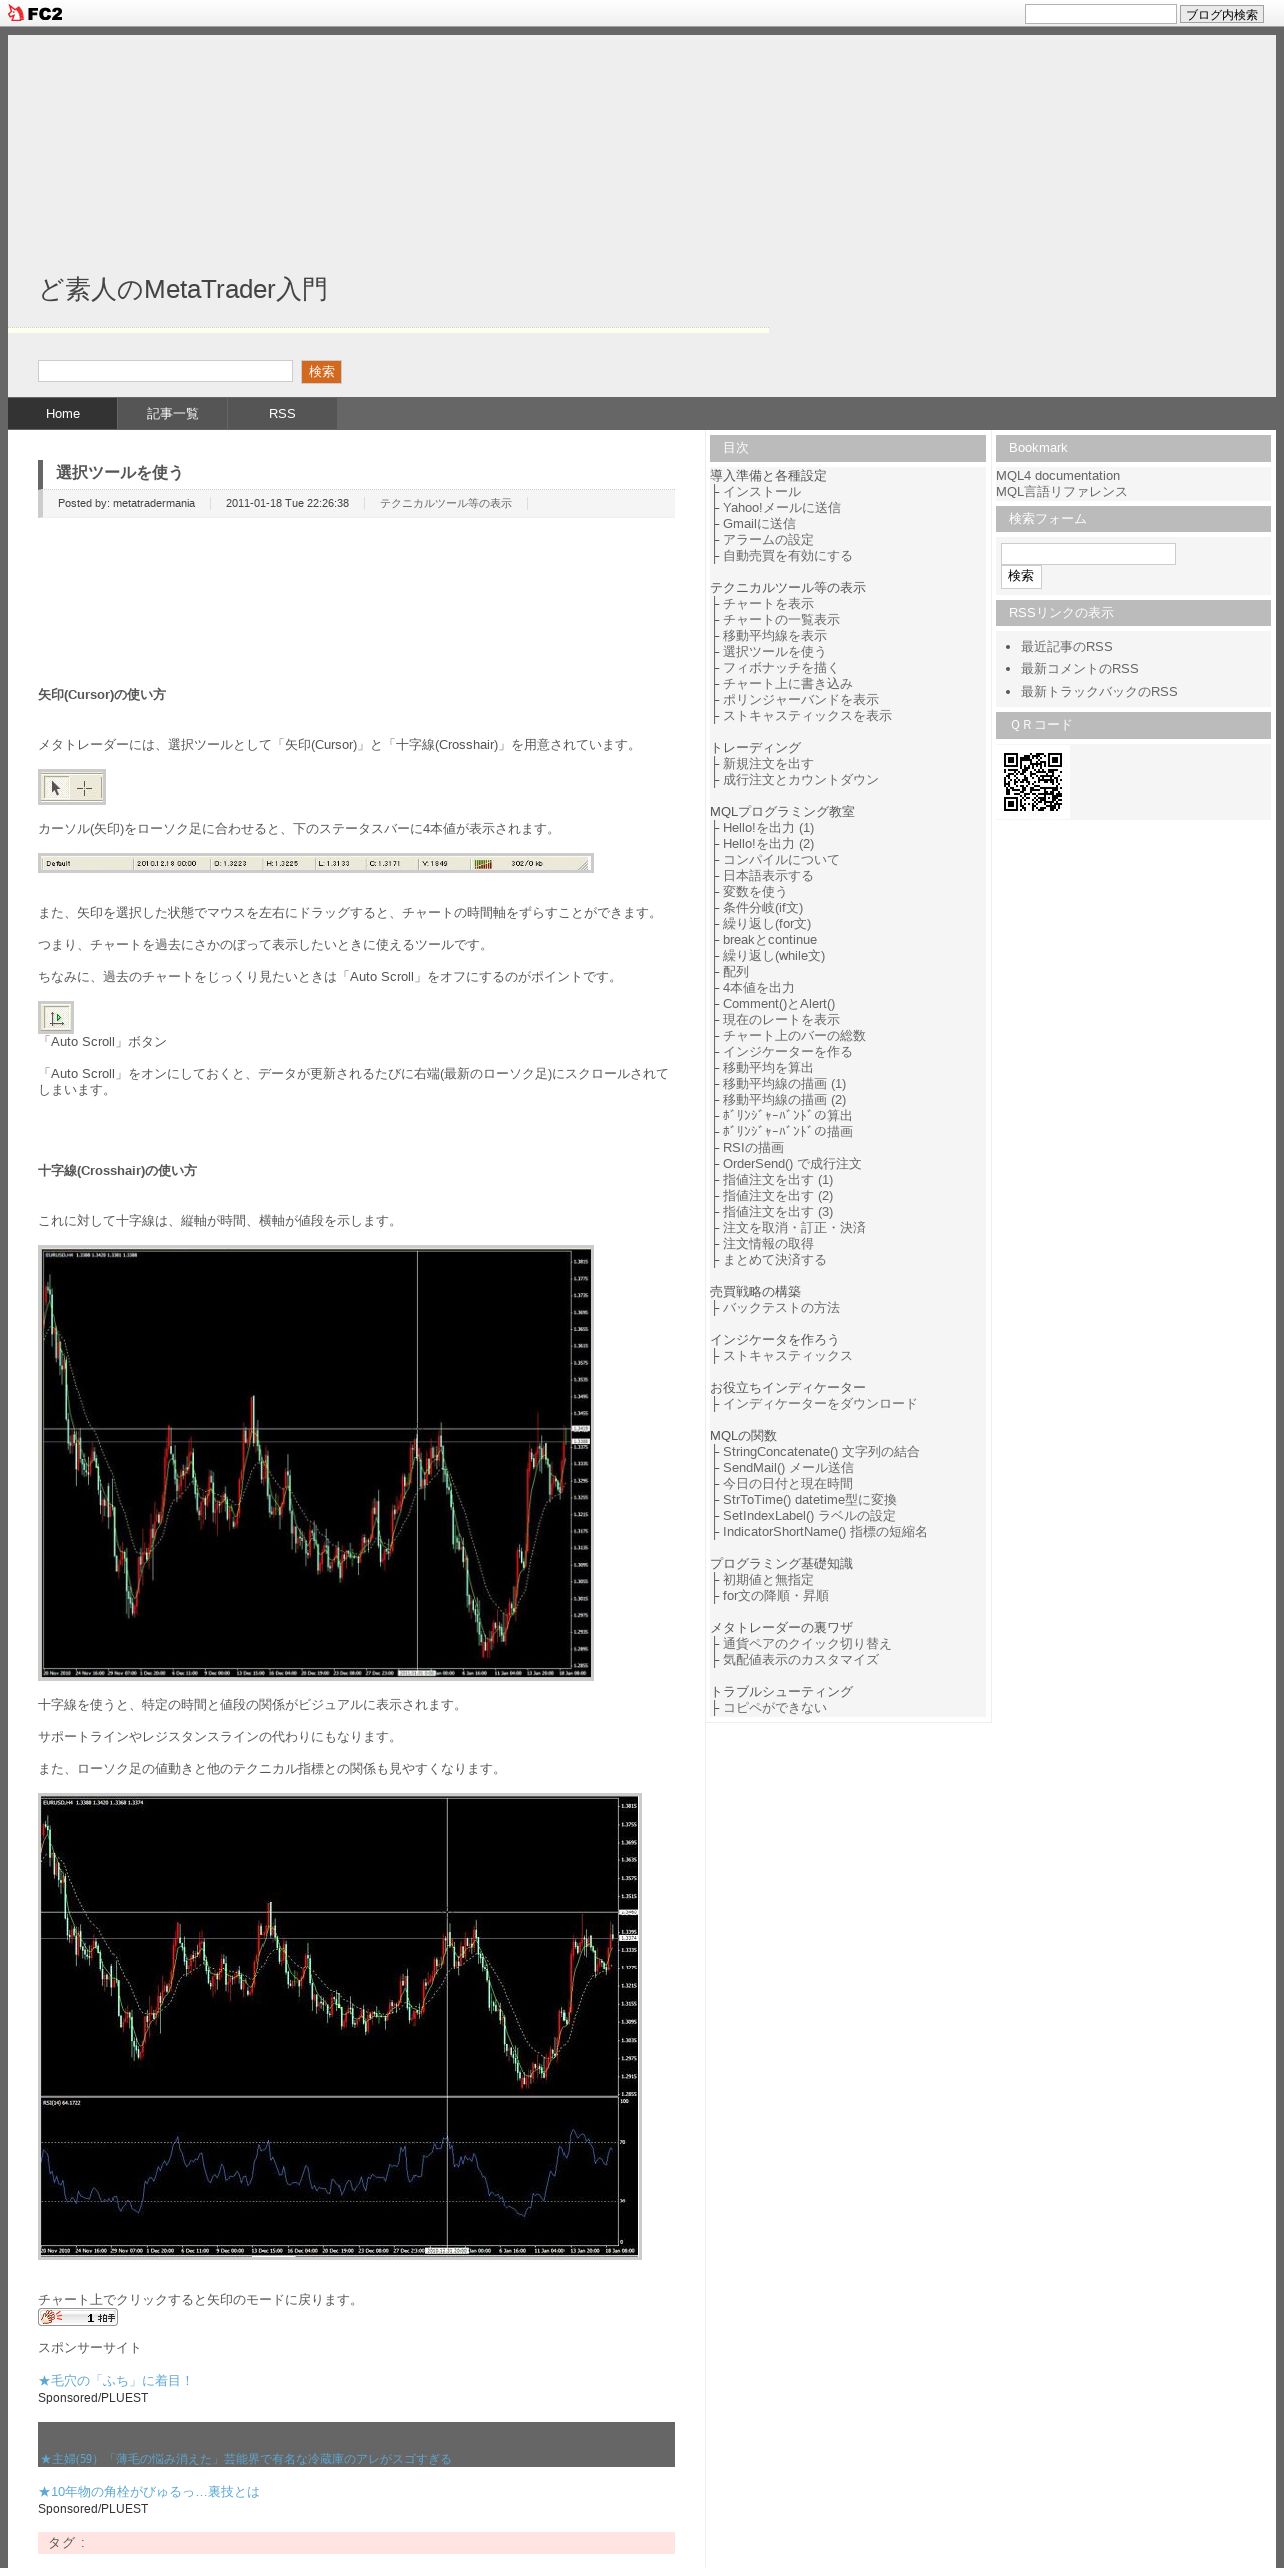
Task: Focus the top blog search field
Action: 1100,14
